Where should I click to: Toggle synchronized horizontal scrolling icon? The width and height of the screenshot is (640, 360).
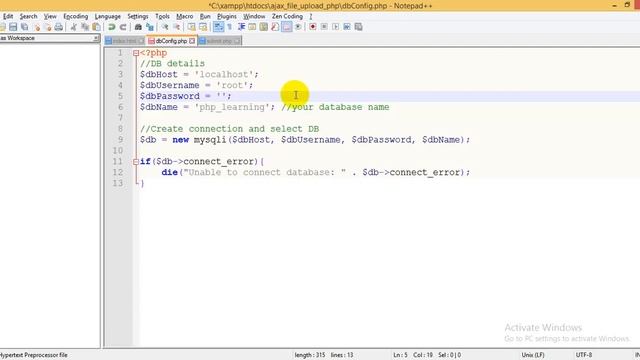(203, 27)
